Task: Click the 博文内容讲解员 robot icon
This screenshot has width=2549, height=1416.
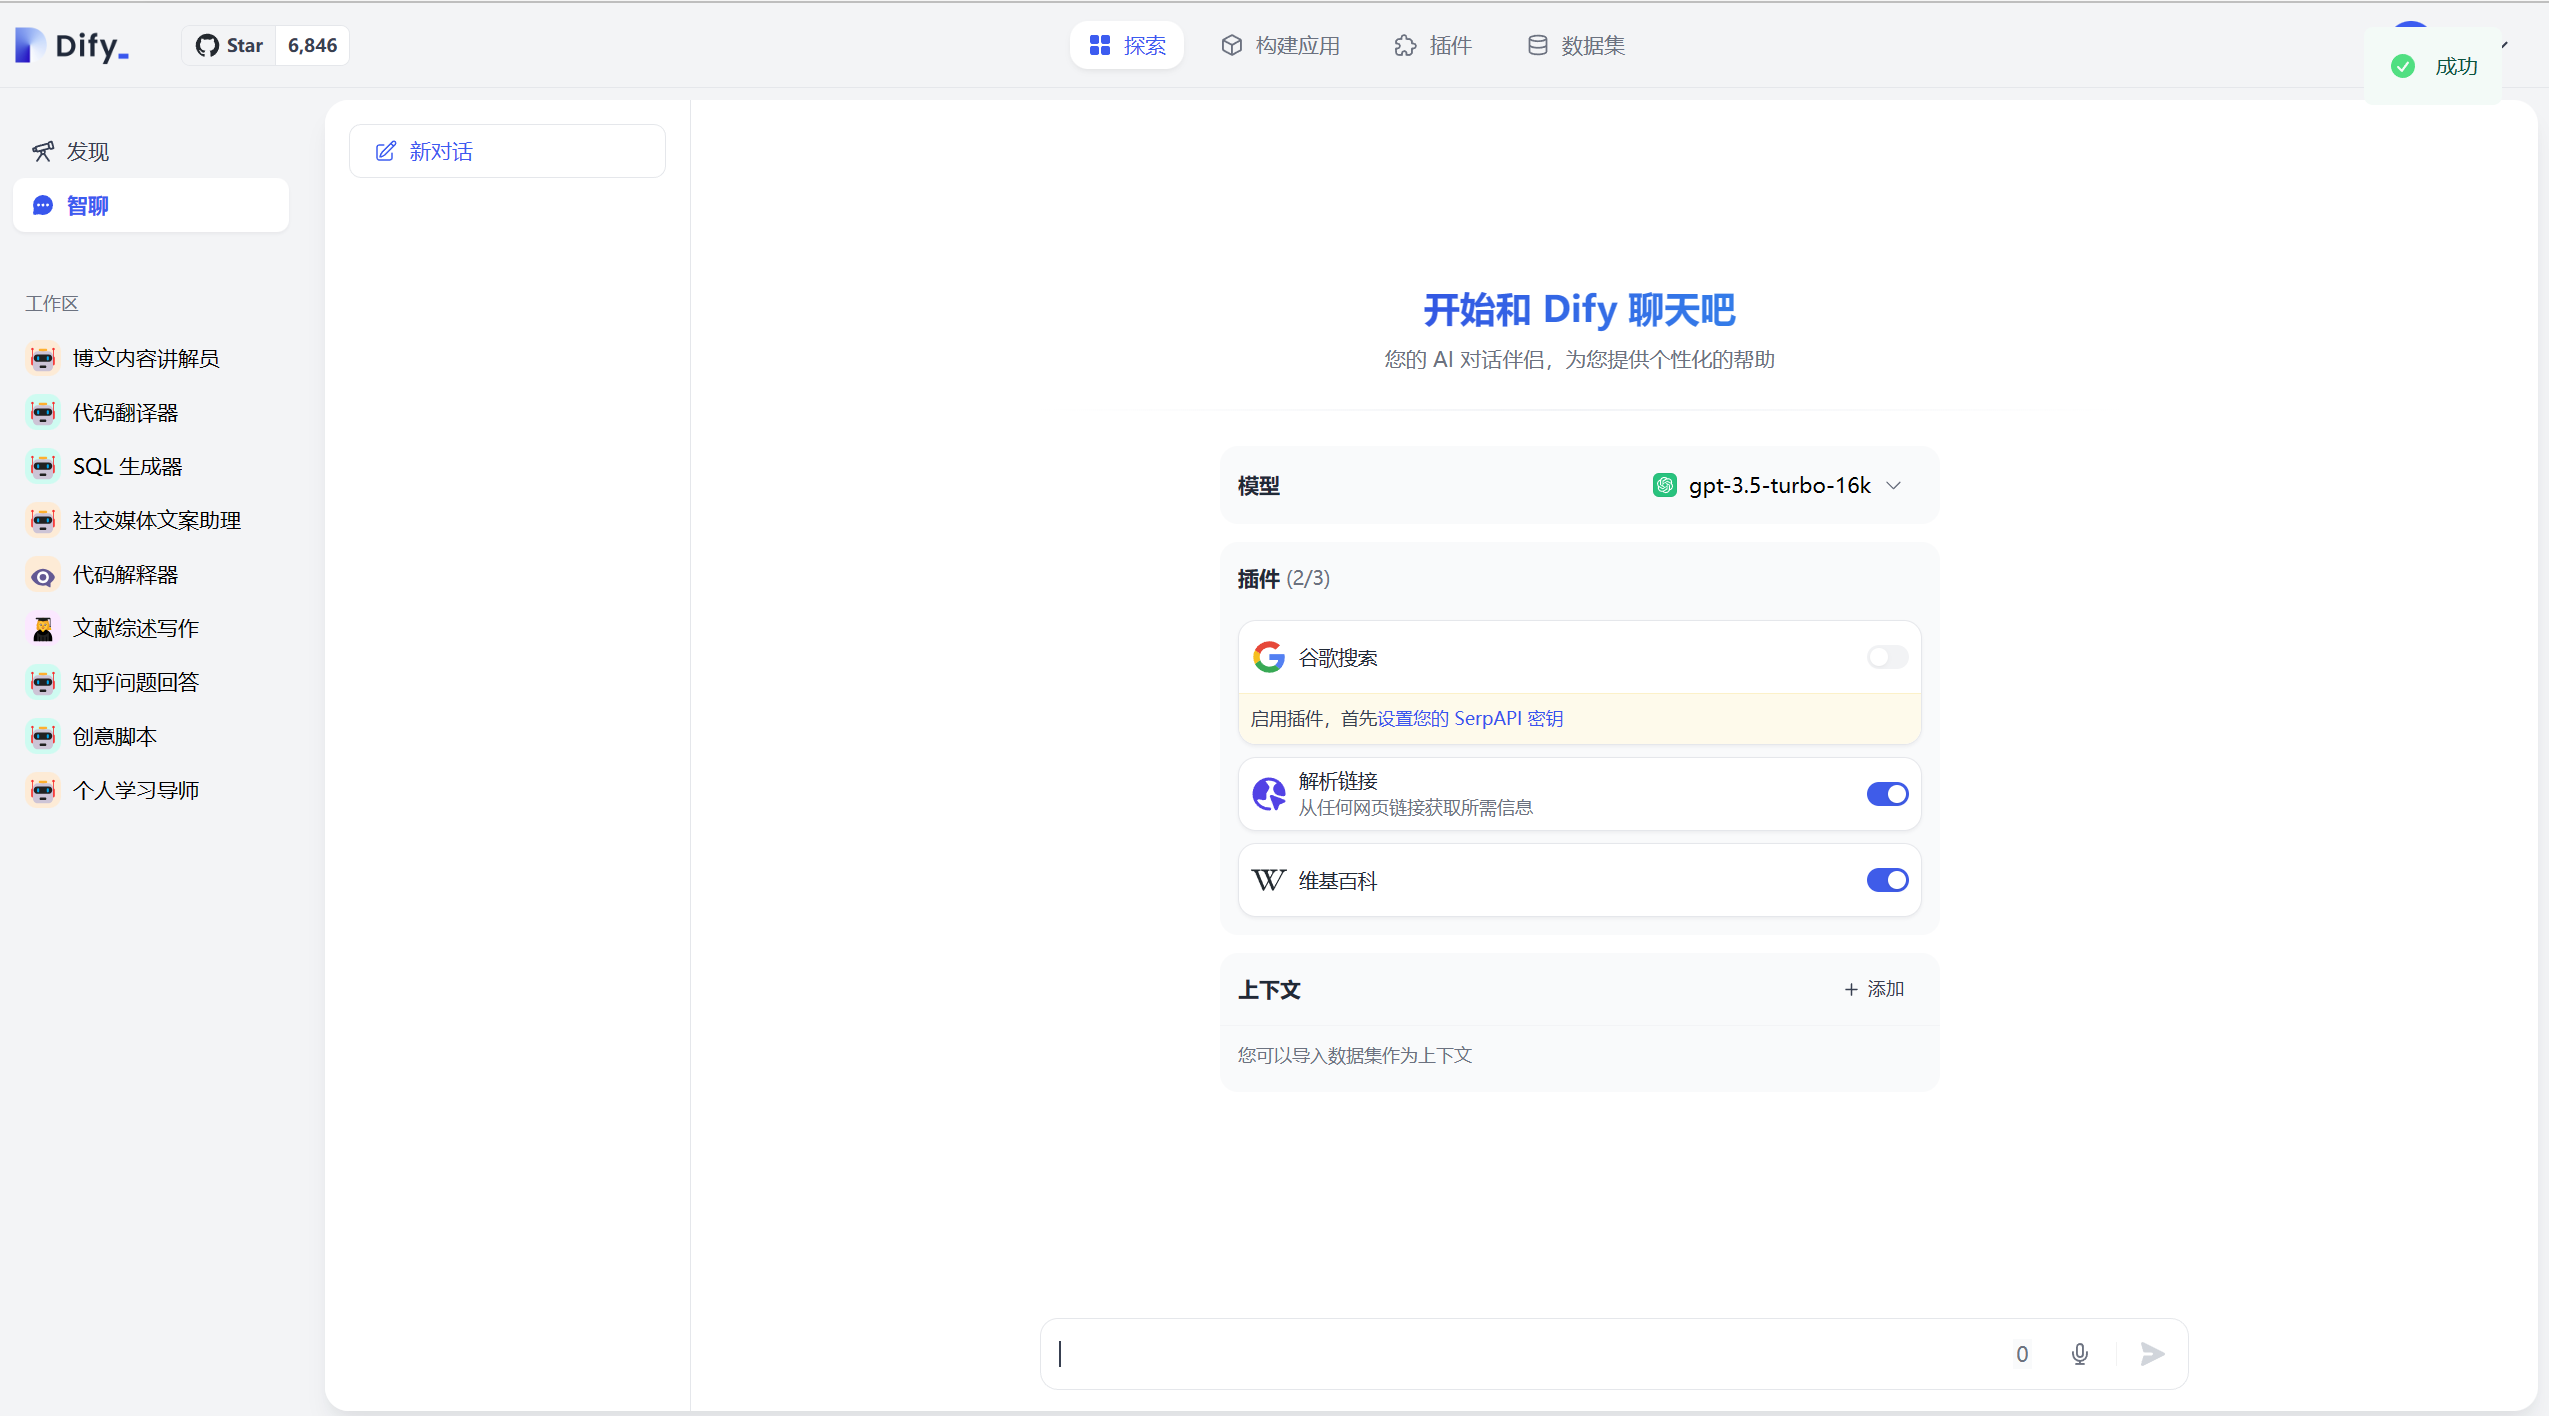Action: pyautogui.click(x=42, y=358)
